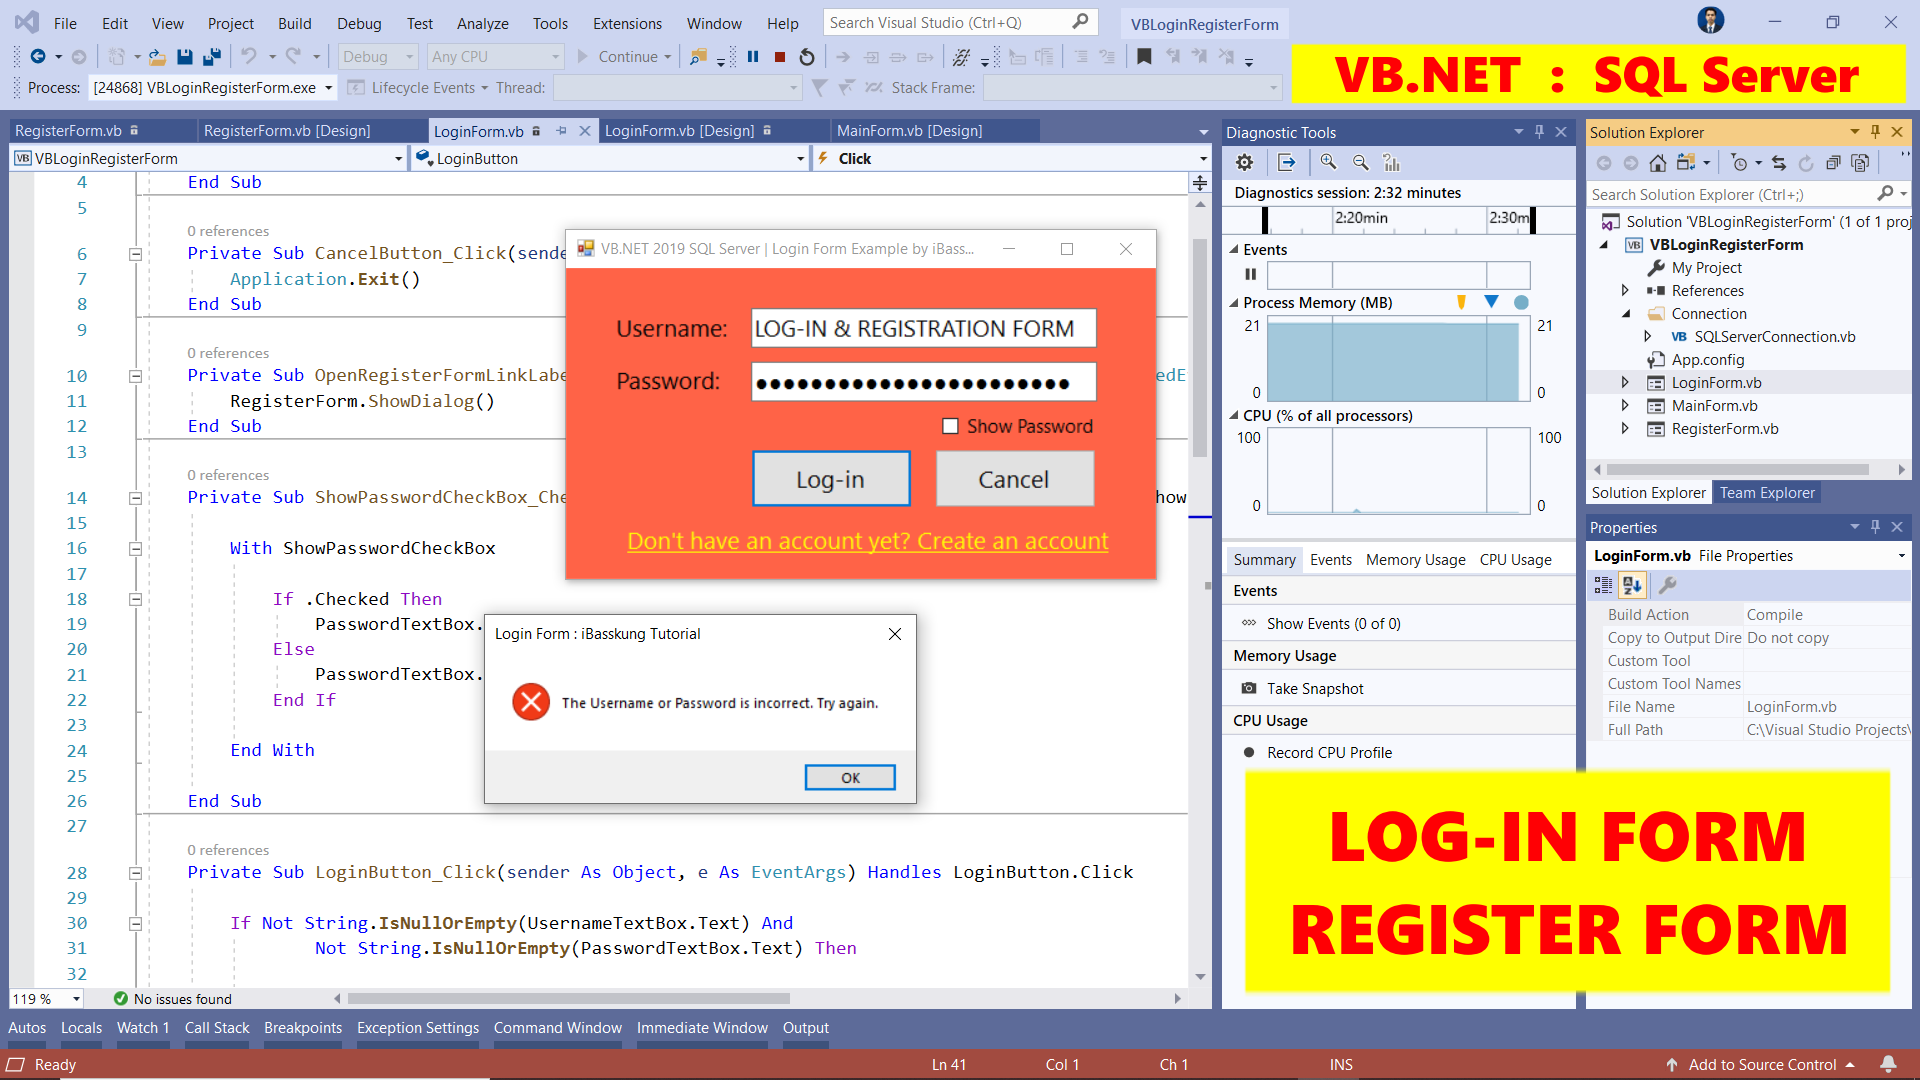Viewport: 1920px width, 1080px height.
Task: Split the code editor window
Action: [1199, 182]
